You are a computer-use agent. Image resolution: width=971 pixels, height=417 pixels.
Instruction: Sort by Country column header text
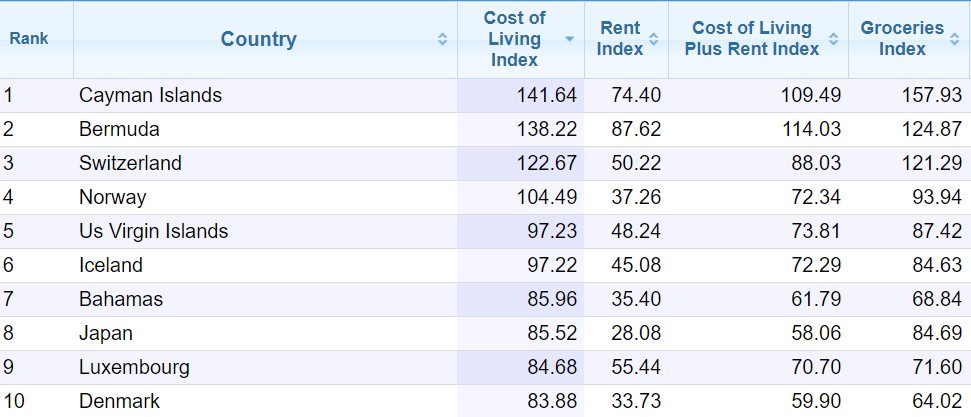tap(258, 39)
